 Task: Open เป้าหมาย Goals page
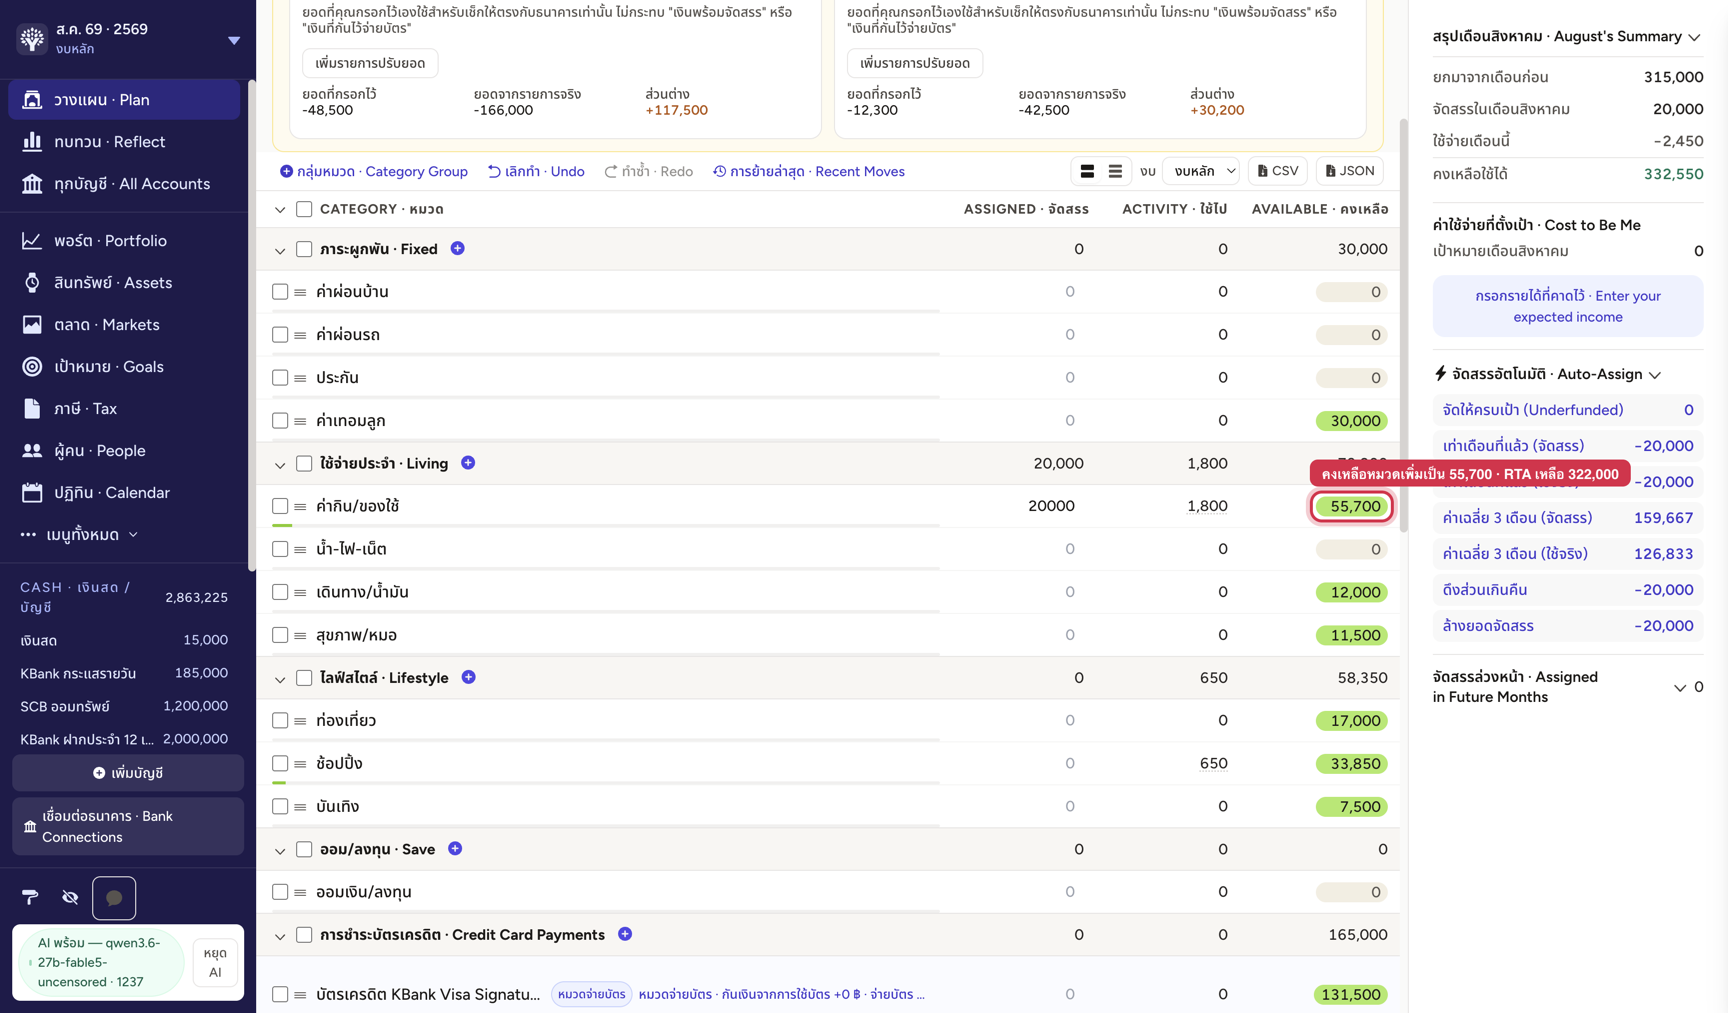click(124, 367)
